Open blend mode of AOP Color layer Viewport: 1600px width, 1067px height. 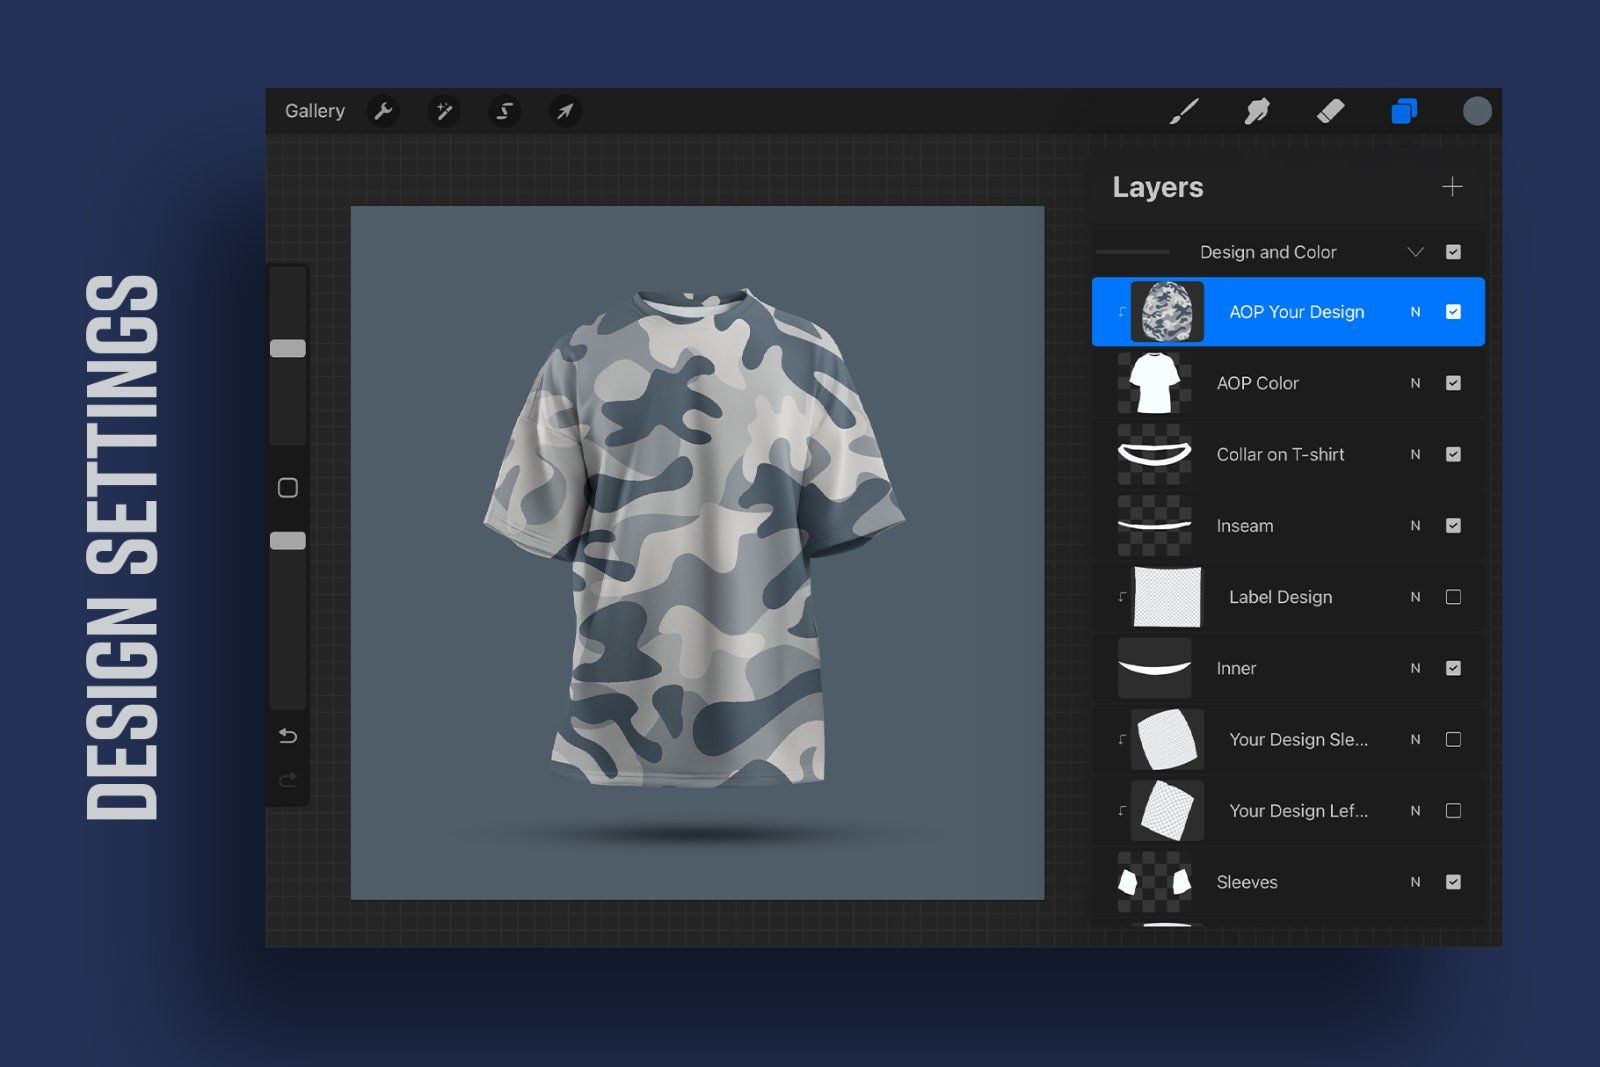[1415, 383]
